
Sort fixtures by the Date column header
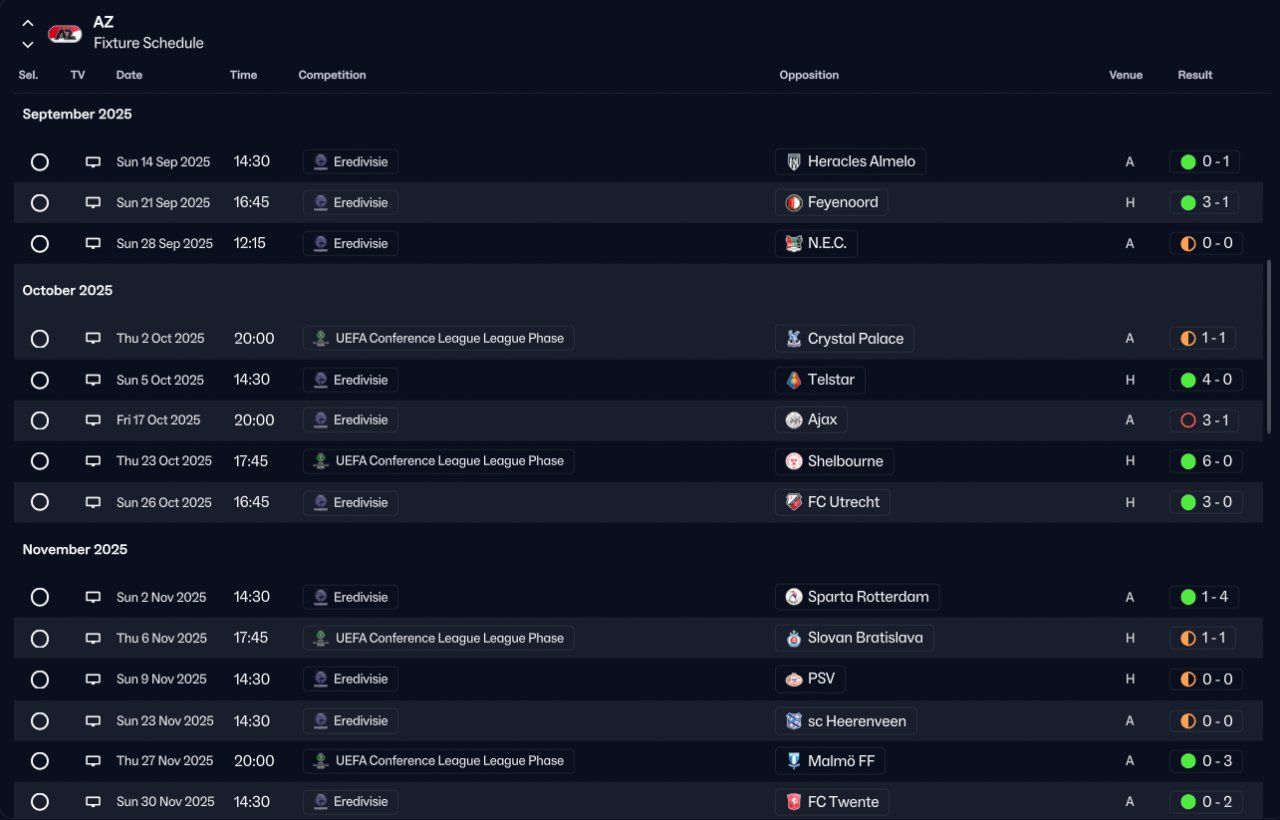point(129,75)
